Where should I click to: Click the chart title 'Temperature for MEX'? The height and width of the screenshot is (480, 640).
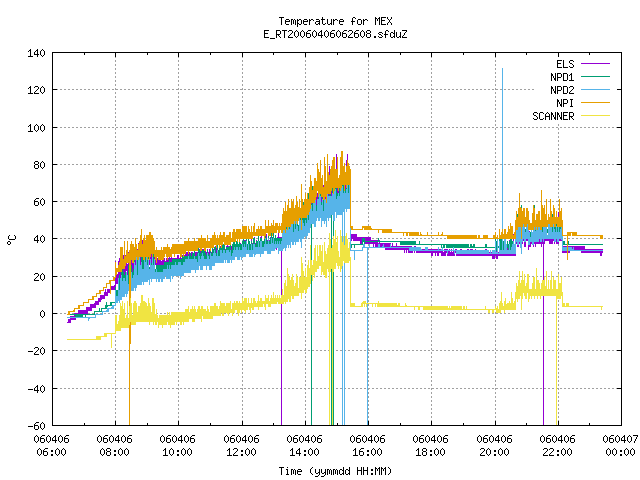[335, 21]
